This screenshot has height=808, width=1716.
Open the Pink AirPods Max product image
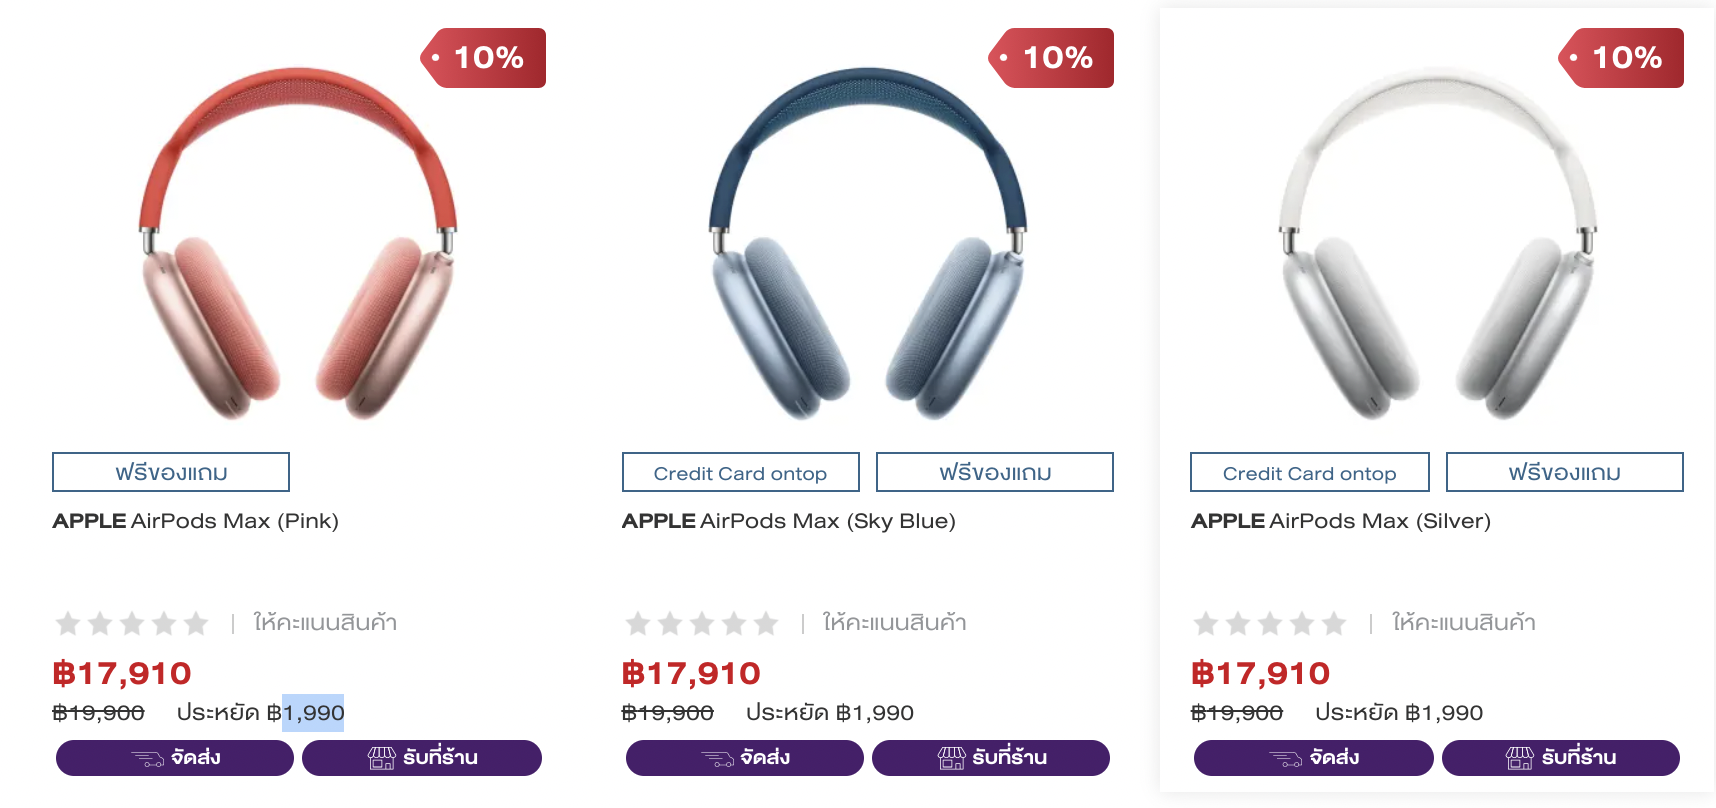coord(298,245)
